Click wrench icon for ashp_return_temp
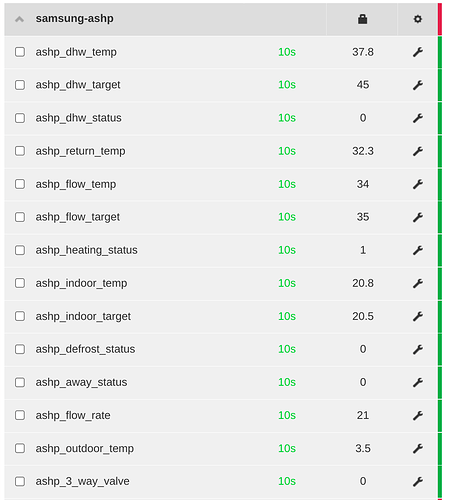Image resolution: width=449 pixels, height=500 pixels. (418, 151)
